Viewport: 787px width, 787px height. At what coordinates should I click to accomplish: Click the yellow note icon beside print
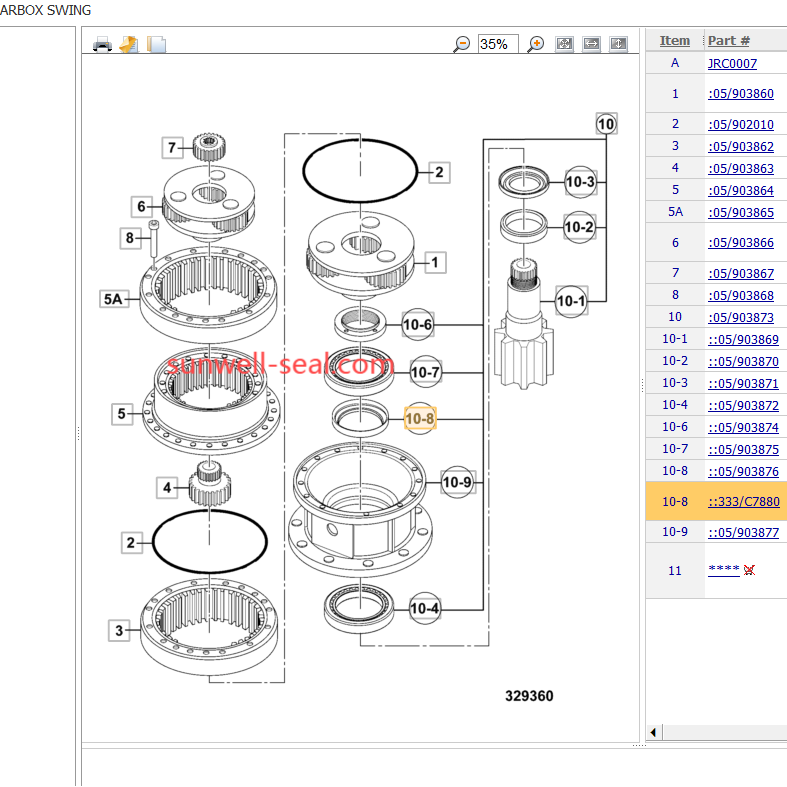click(129, 43)
